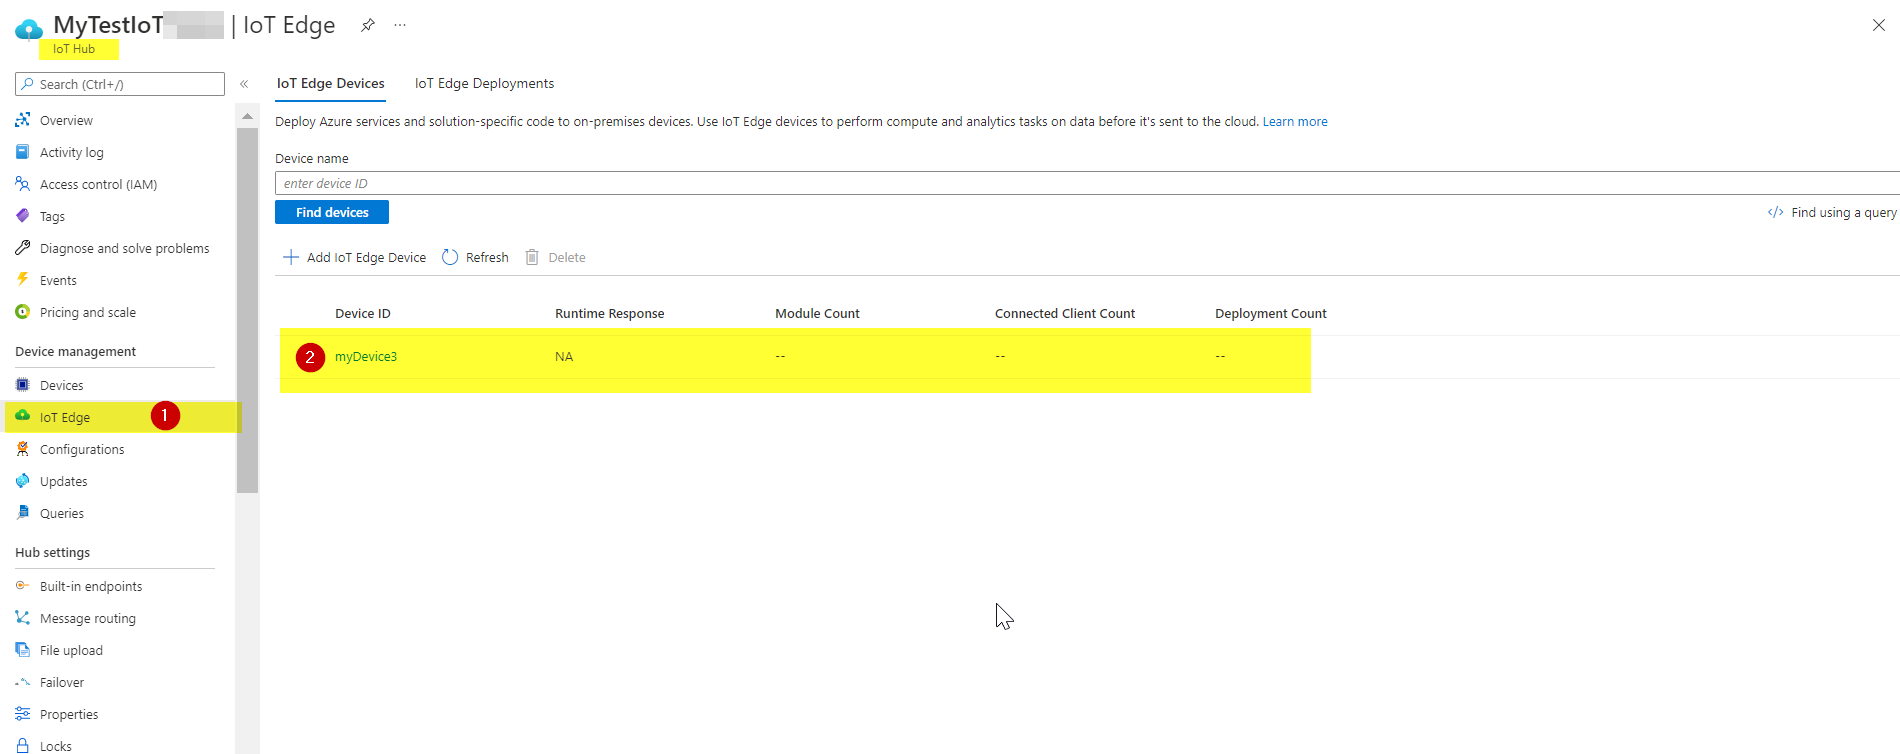
Task: Open the Tags menu item
Action: [x=52, y=216]
